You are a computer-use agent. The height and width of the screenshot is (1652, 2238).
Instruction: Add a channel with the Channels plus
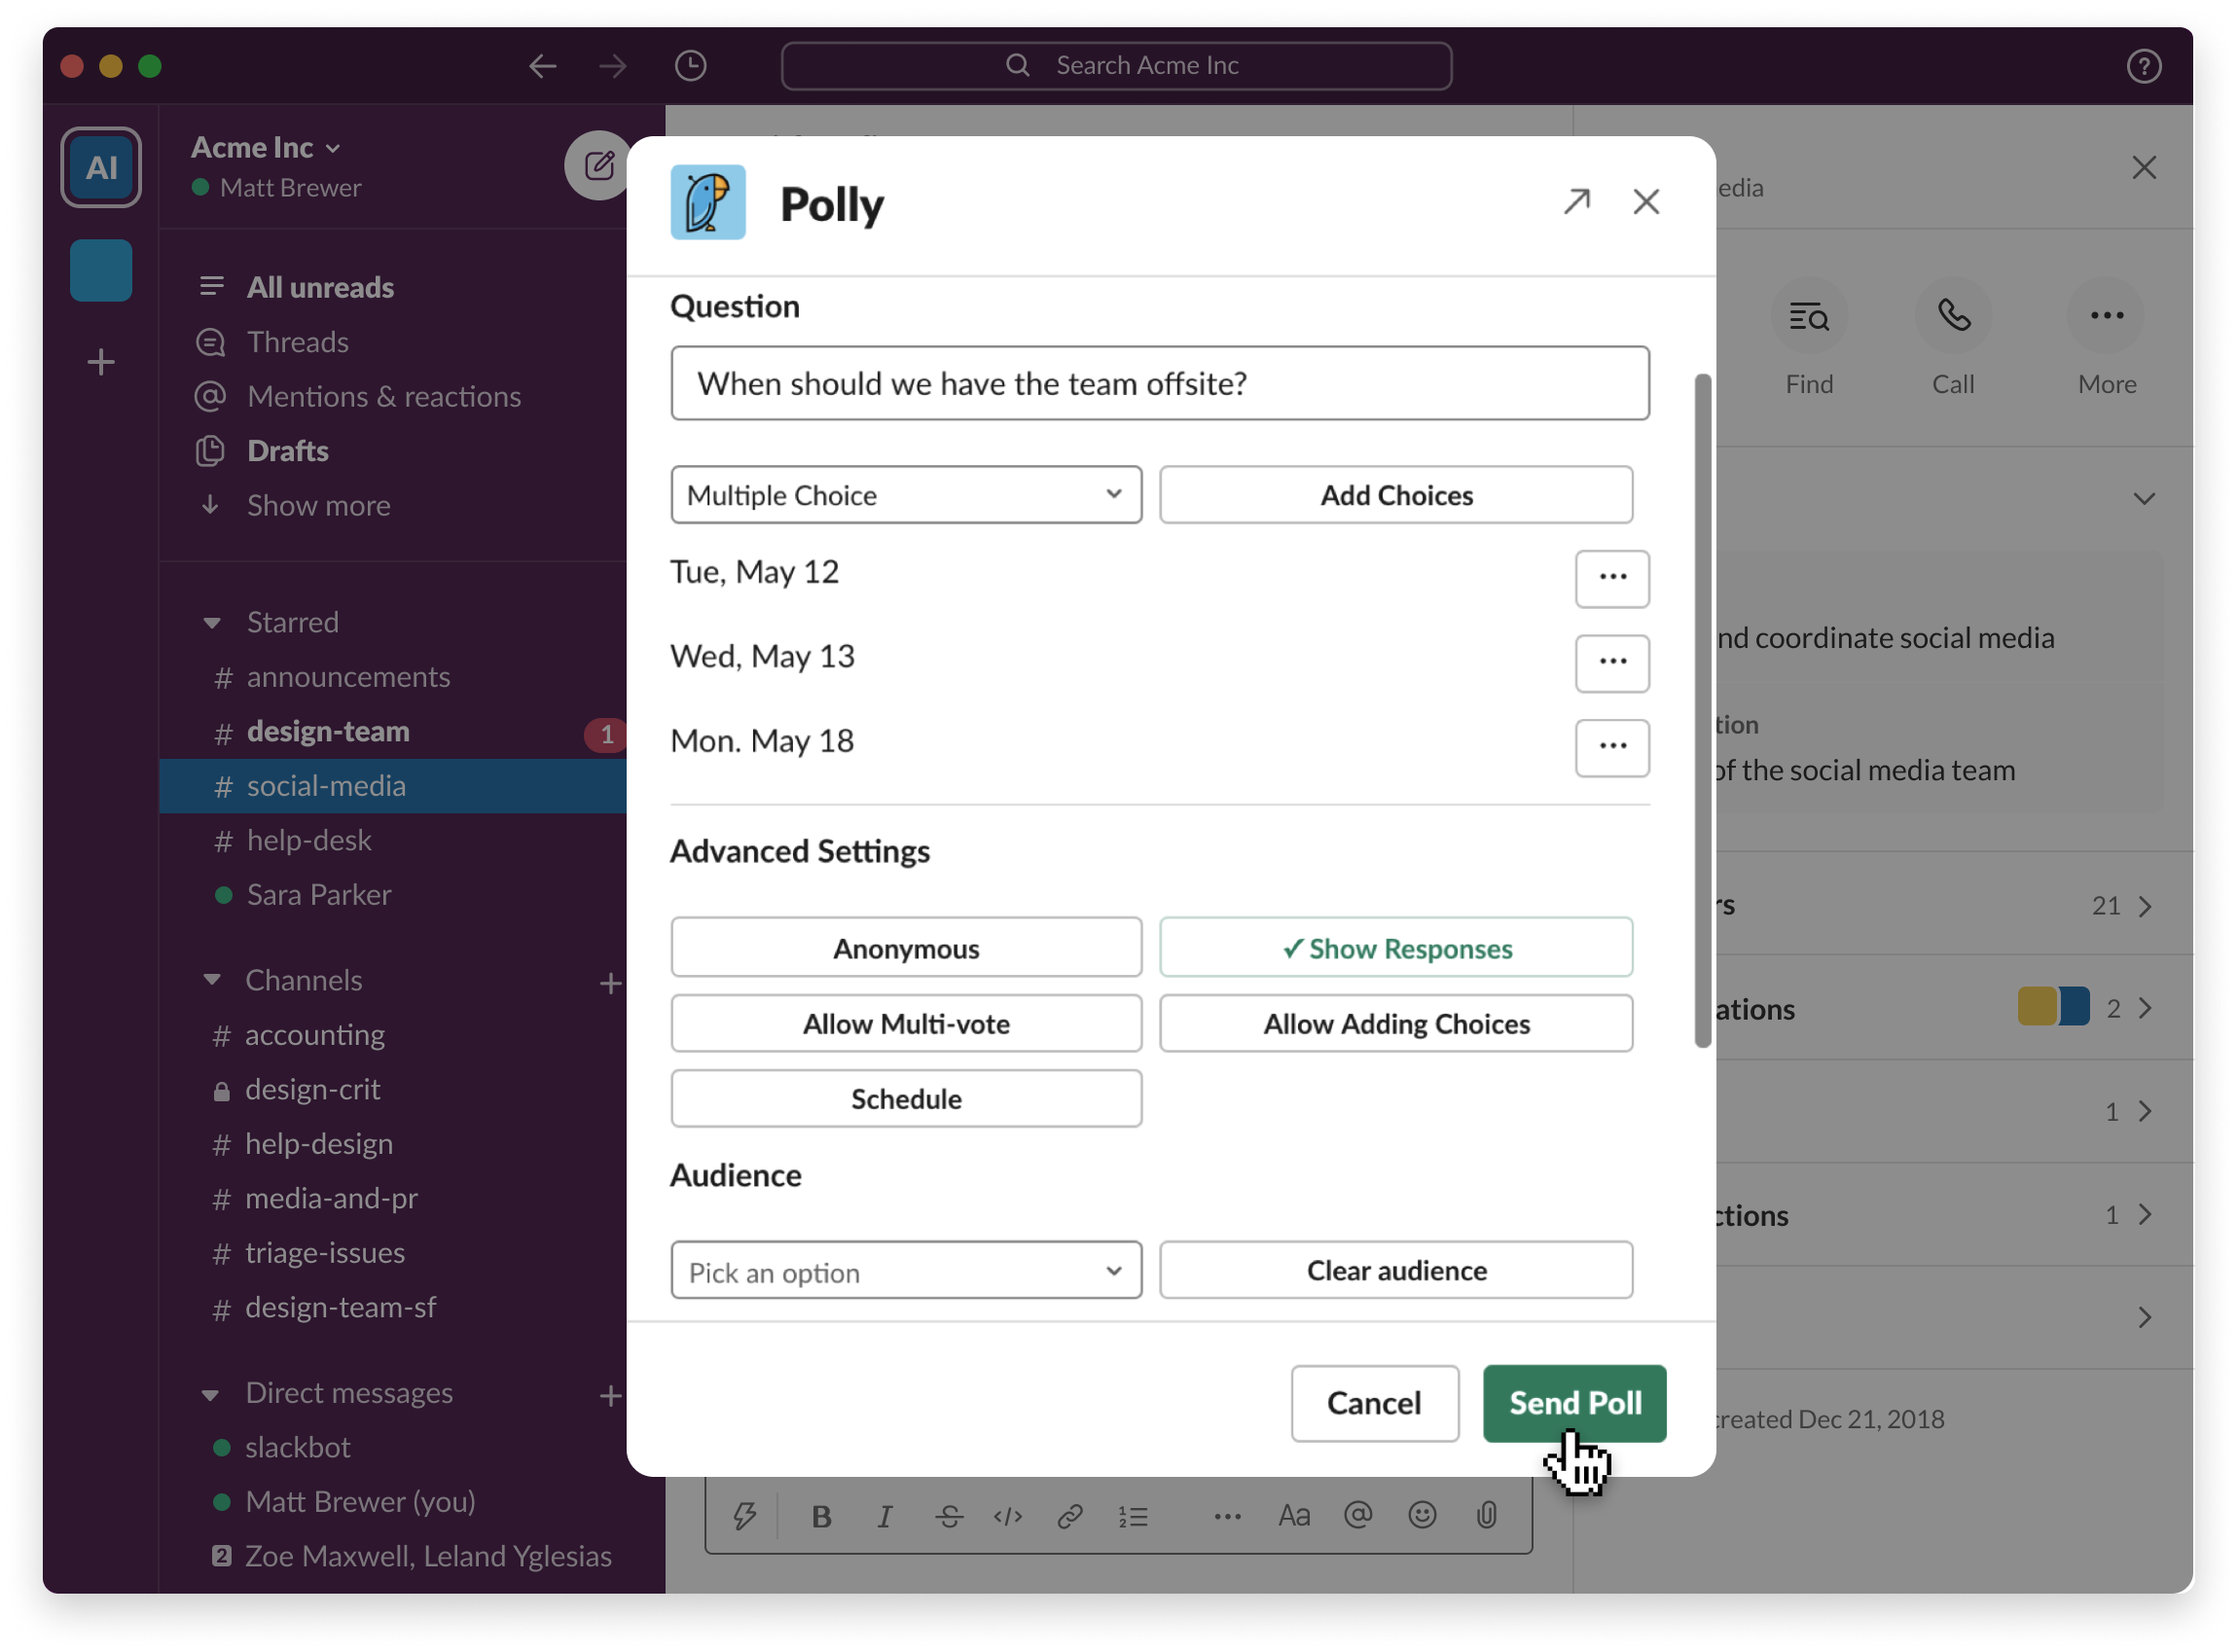[x=611, y=983]
